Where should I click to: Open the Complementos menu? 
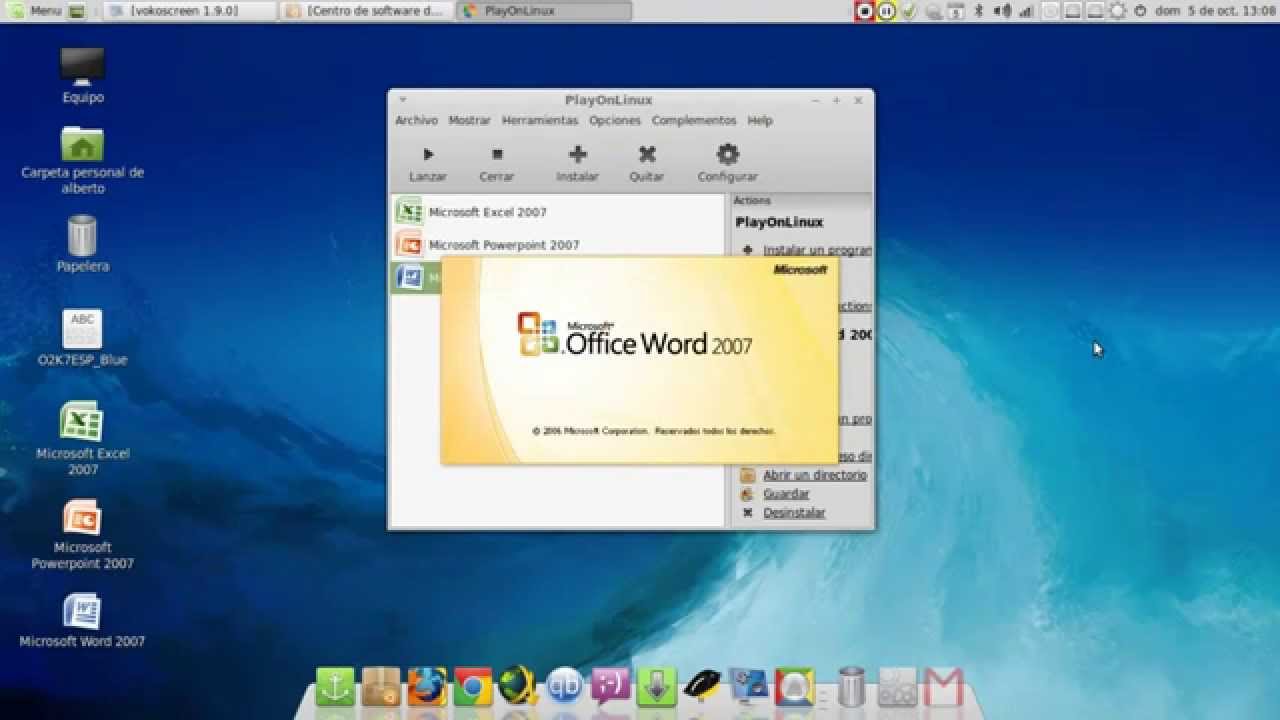point(694,120)
